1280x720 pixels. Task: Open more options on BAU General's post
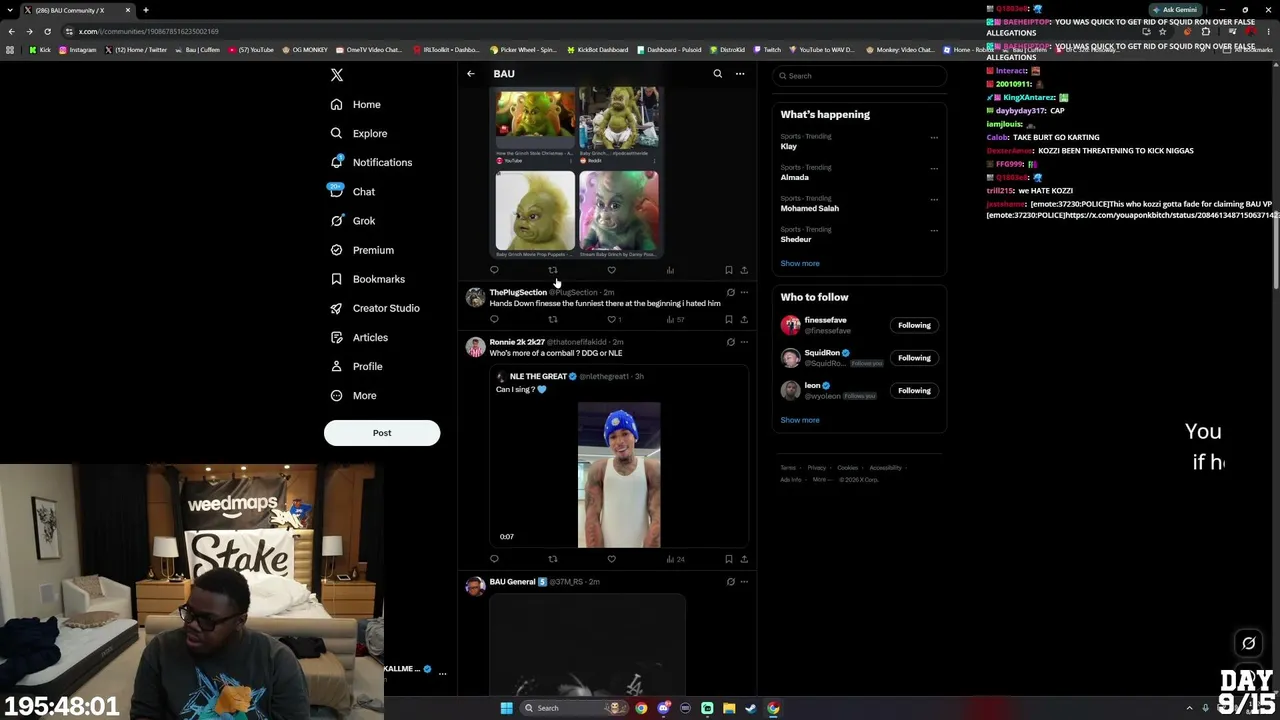[x=744, y=581]
